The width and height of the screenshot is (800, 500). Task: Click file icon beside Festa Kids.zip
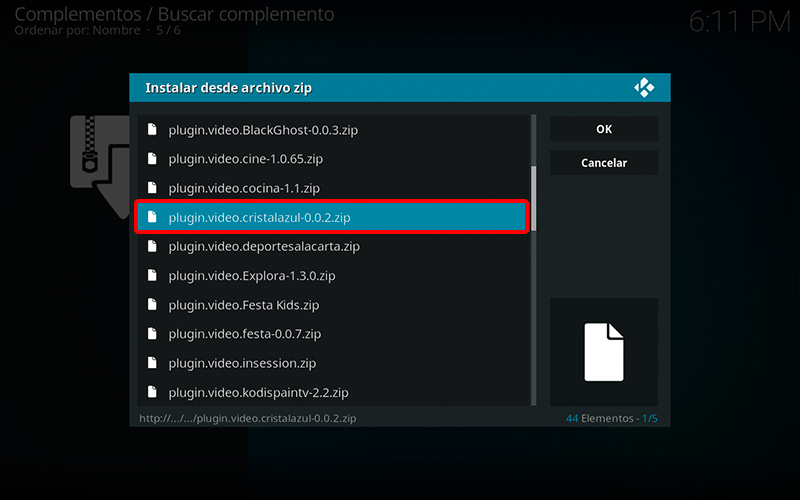(x=152, y=304)
